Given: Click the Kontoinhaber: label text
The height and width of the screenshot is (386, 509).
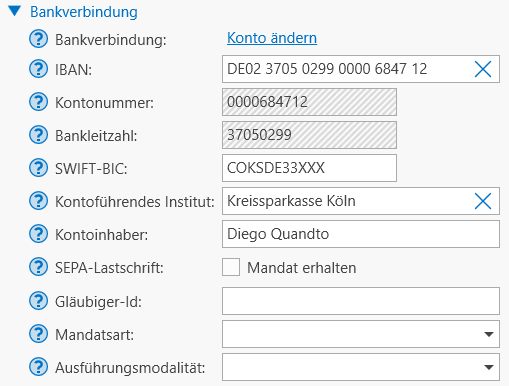Looking at the screenshot, I should [101, 235].
